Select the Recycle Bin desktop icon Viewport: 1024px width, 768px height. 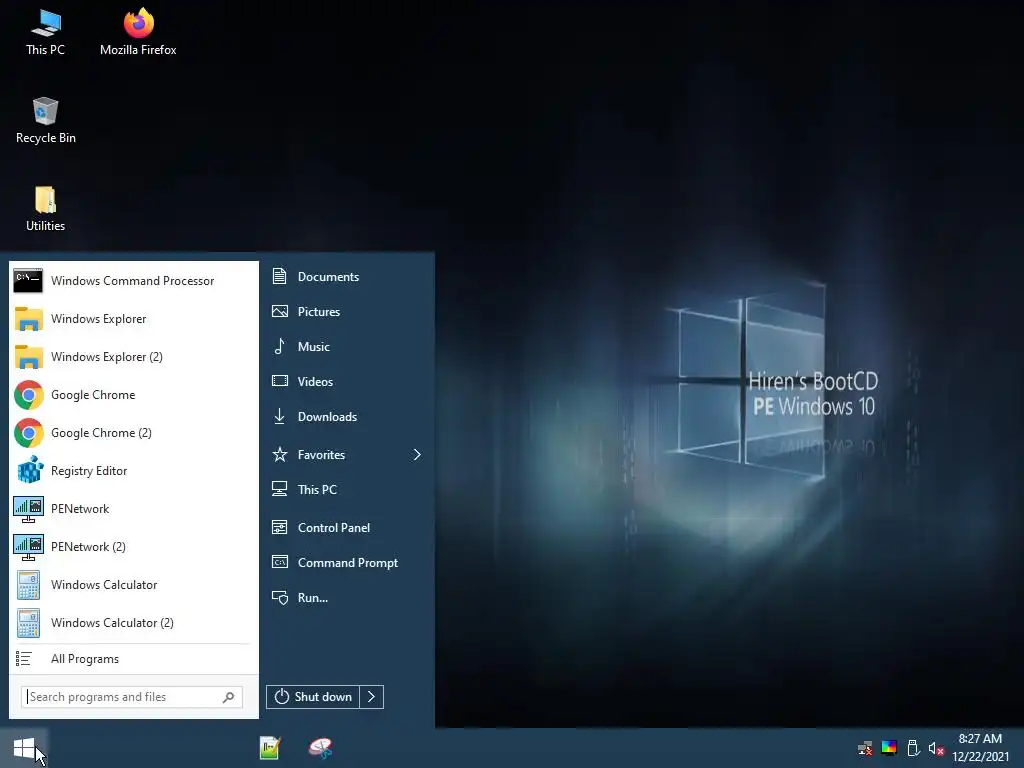(45, 121)
